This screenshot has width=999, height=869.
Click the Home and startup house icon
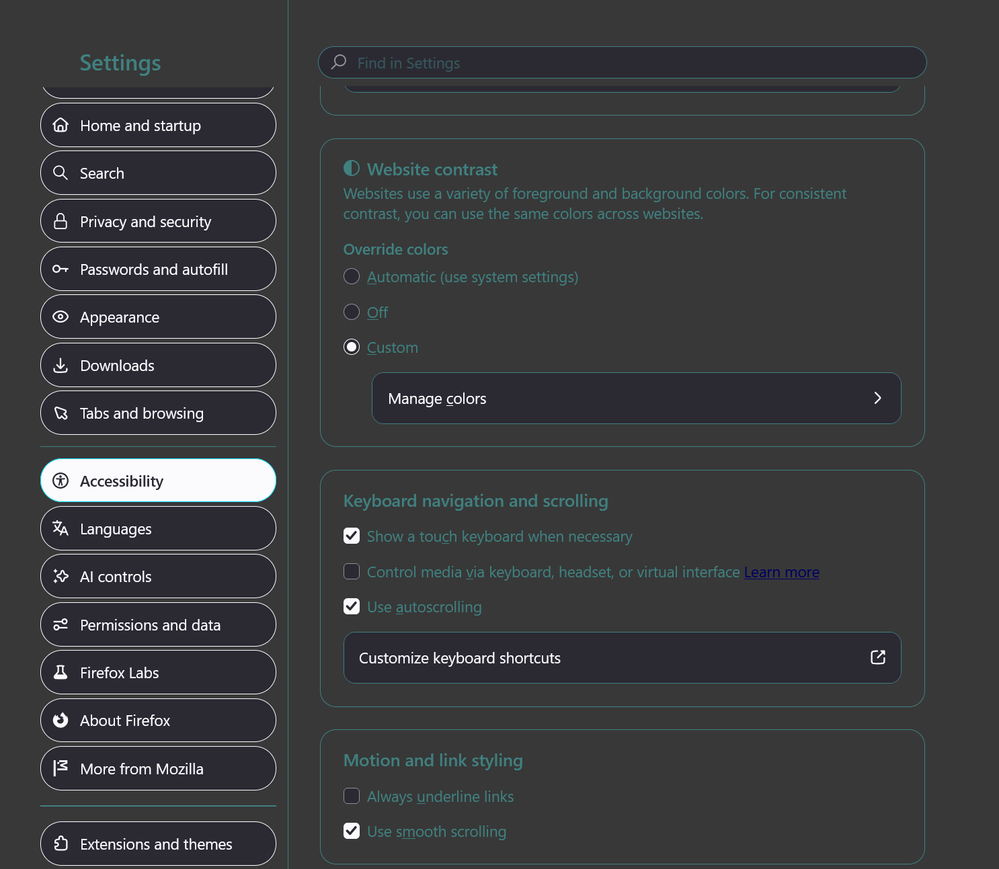tap(61, 125)
